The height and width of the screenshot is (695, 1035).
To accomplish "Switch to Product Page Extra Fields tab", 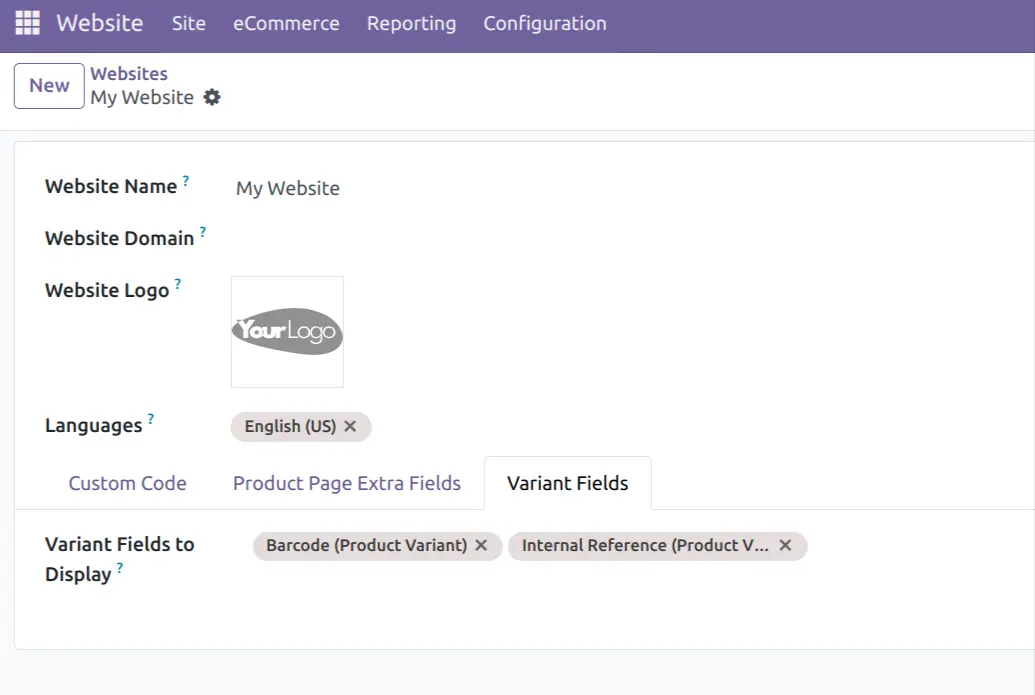I will (x=346, y=483).
